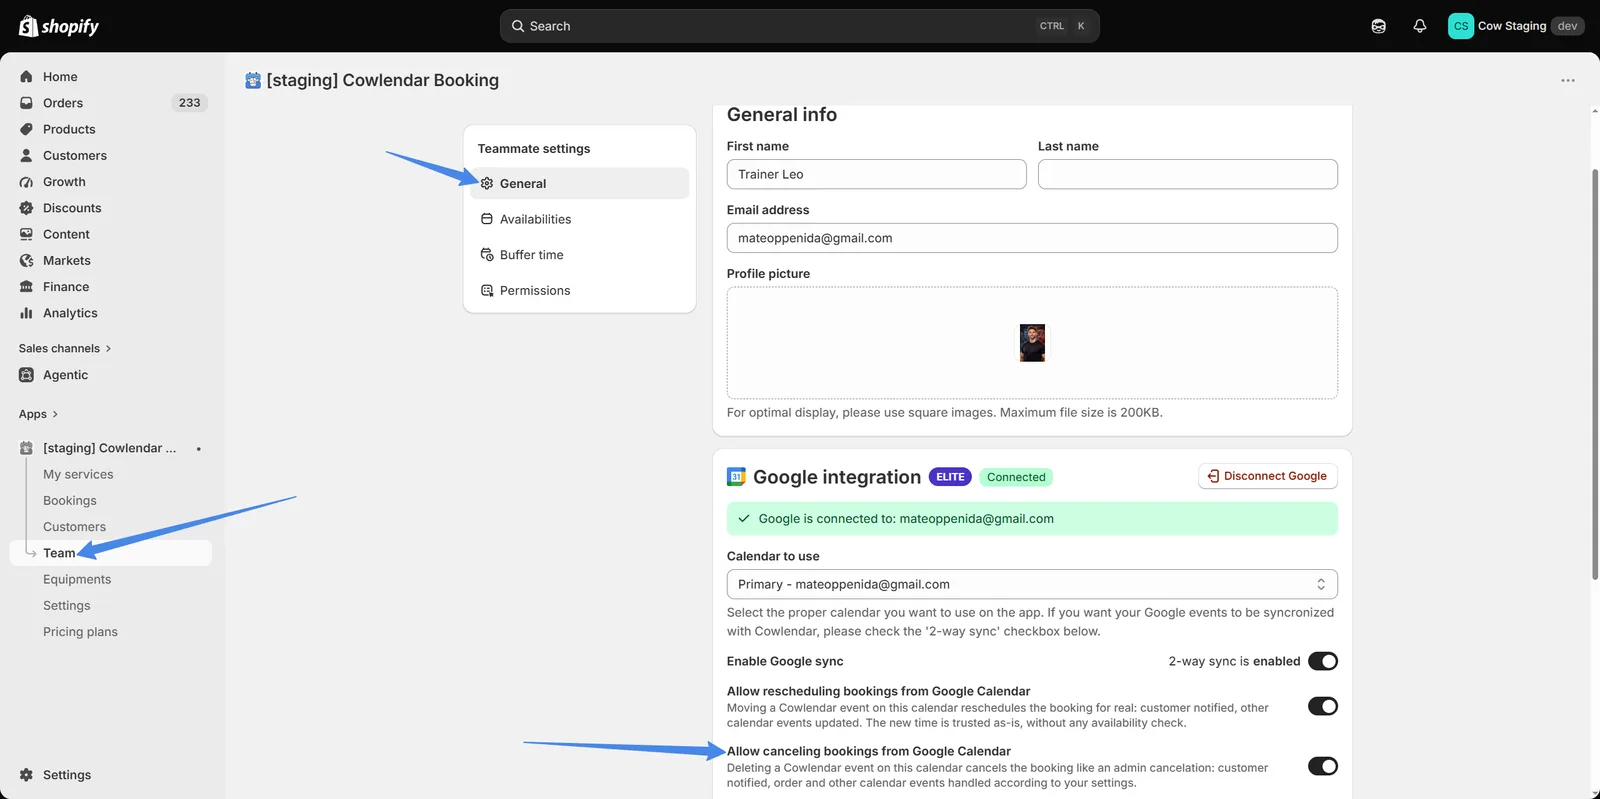The height and width of the screenshot is (799, 1600).
Task: Expand the Sales channels section
Action: click(65, 348)
